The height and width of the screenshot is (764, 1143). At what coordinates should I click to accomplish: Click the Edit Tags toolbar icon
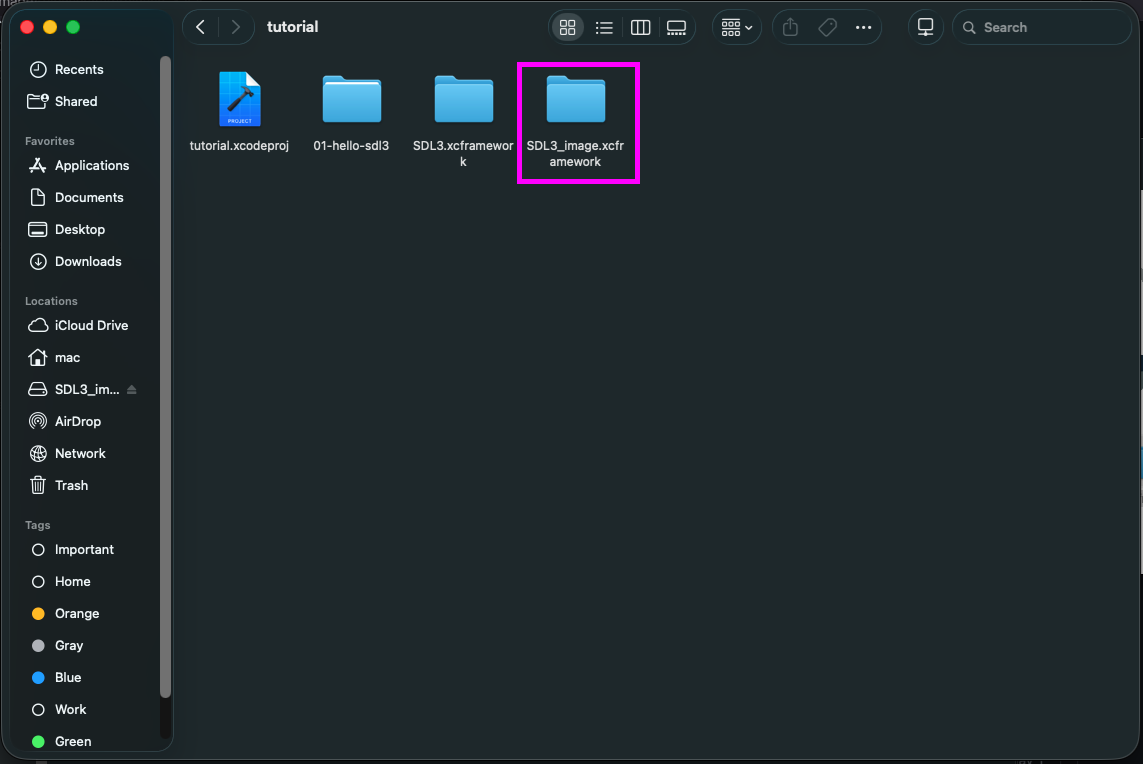pos(827,28)
